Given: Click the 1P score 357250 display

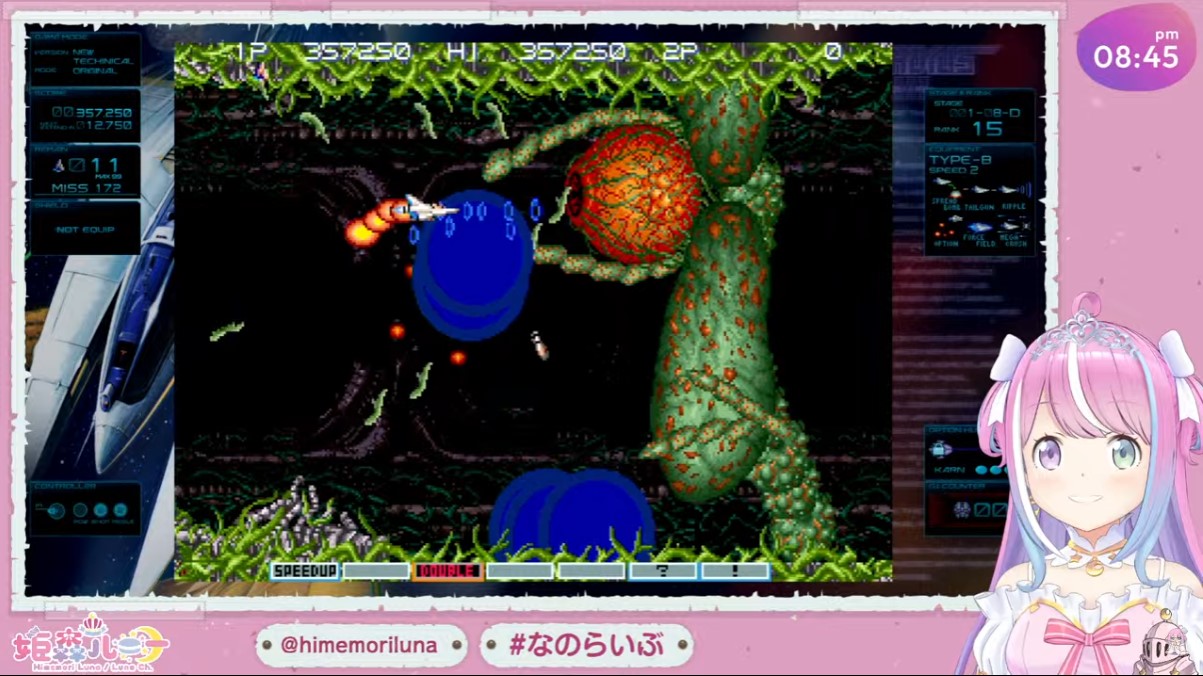Looking at the screenshot, I should [357, 53].
